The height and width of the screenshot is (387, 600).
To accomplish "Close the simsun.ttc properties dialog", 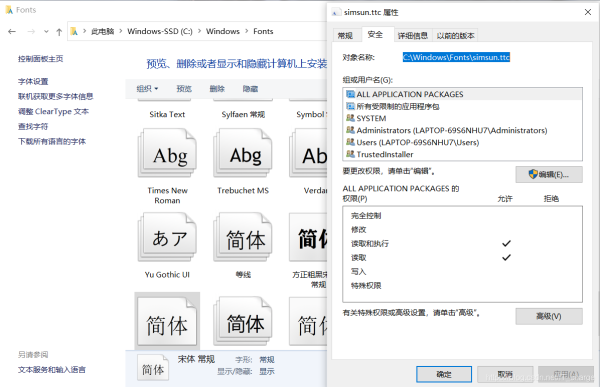I will point(588,12).
